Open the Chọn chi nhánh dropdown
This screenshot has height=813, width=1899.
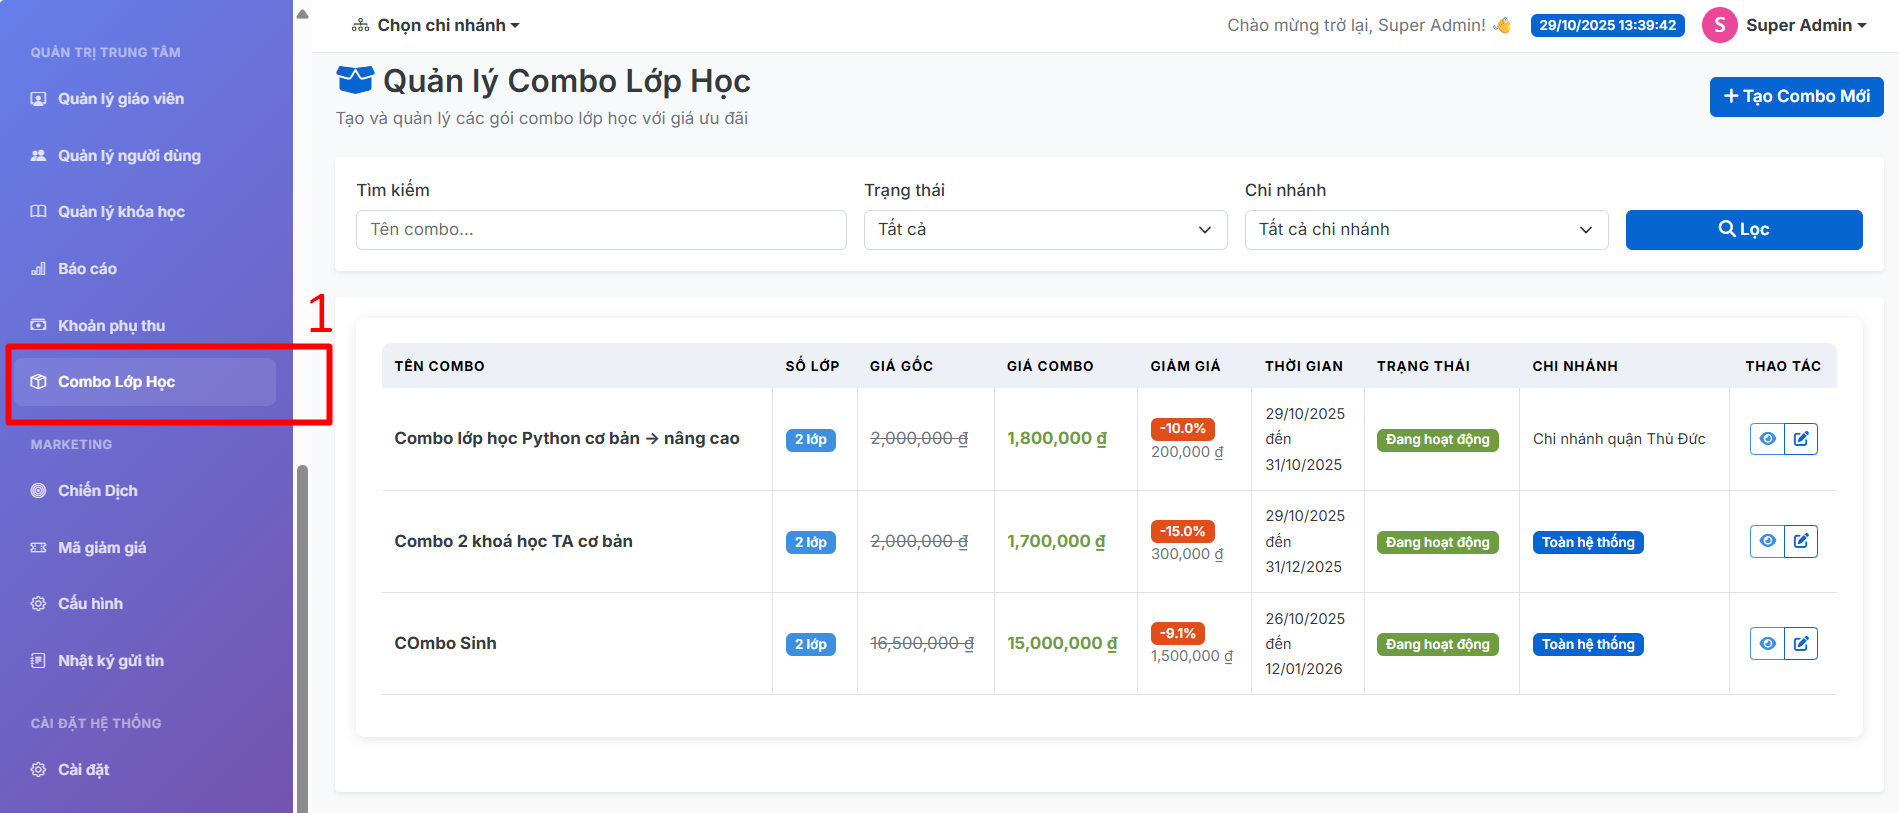(x=436, y=25)
